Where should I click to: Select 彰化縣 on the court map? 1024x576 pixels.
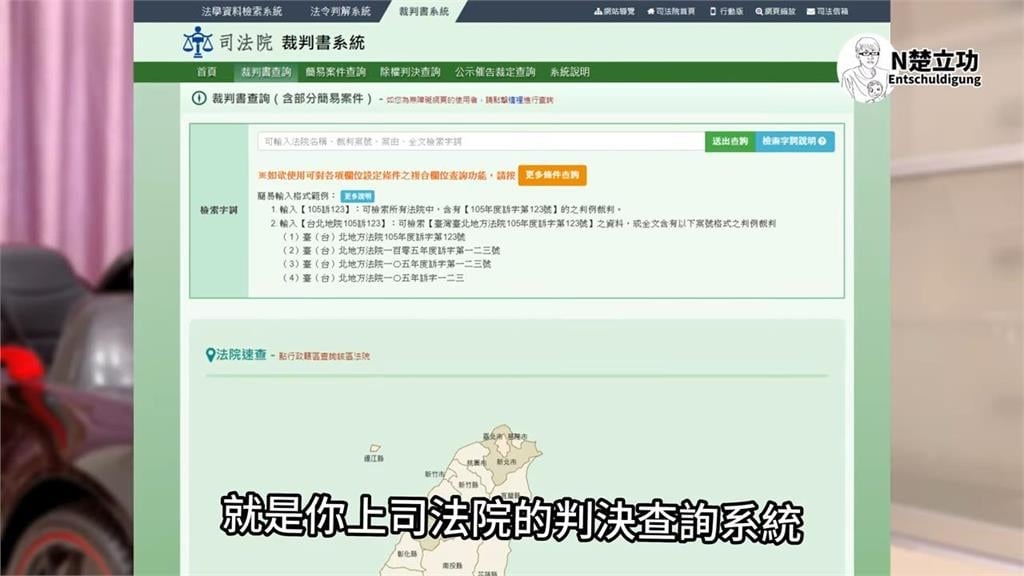[x=407, y=554]
